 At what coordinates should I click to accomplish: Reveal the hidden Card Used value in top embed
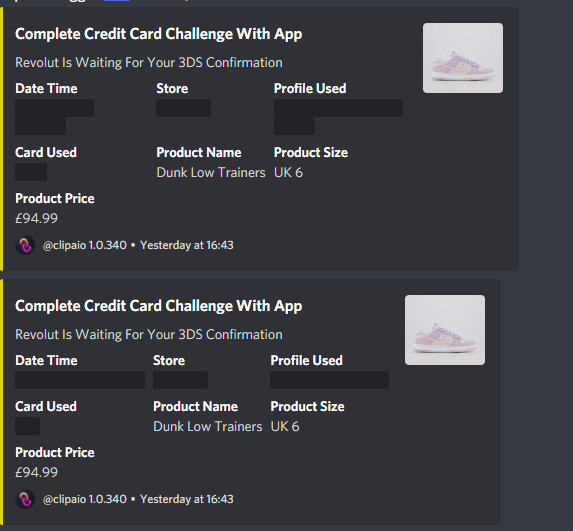[31, 172]
